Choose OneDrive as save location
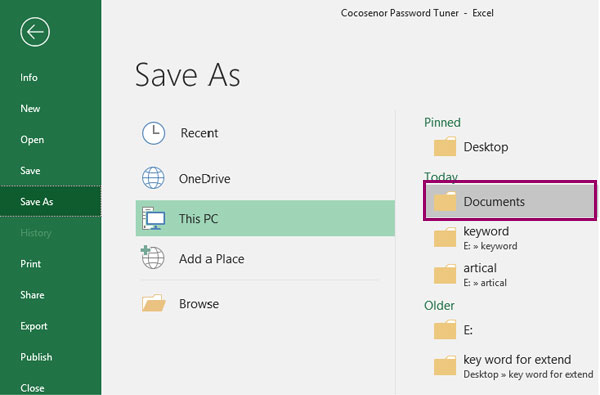This screenshot has width=600, height=395. (204, 178)
